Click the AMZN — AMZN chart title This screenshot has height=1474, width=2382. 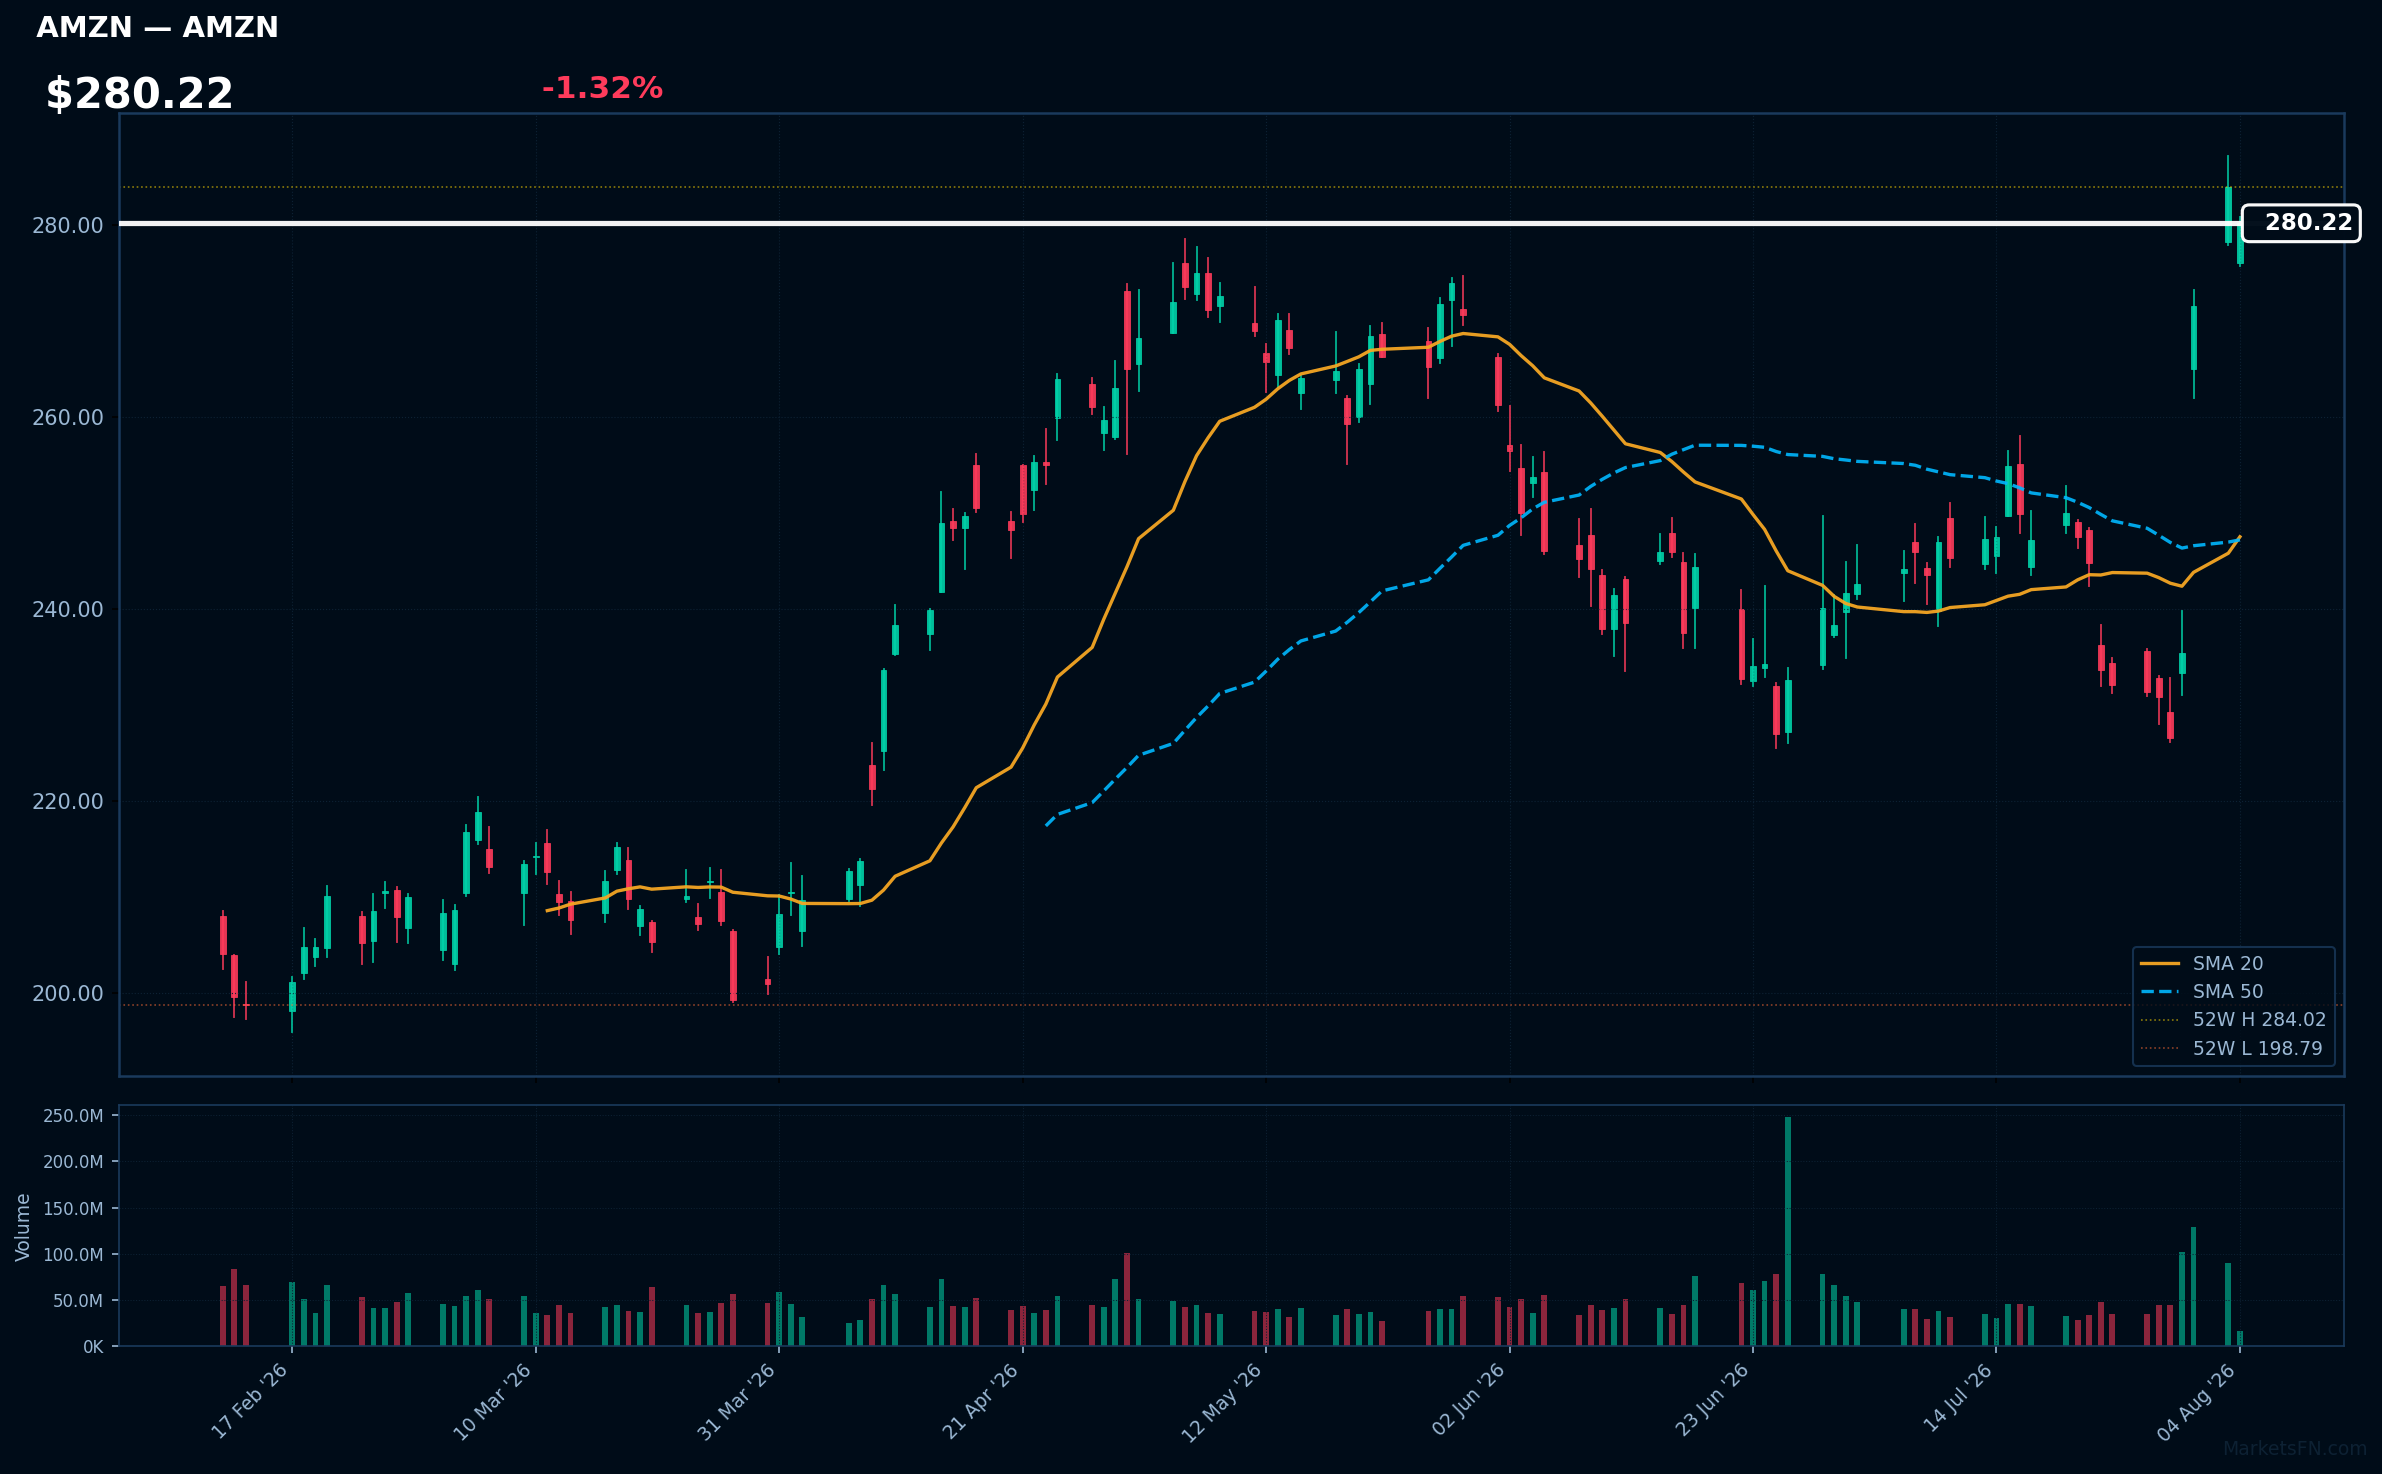click(x=157, y=27)
